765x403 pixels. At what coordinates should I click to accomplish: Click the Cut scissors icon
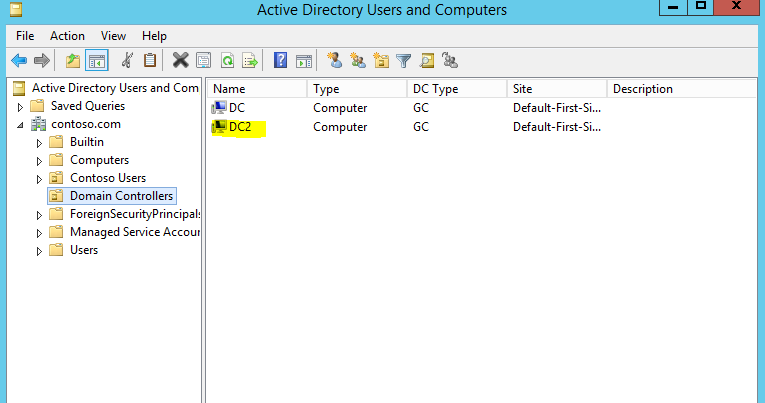[127, 60]
